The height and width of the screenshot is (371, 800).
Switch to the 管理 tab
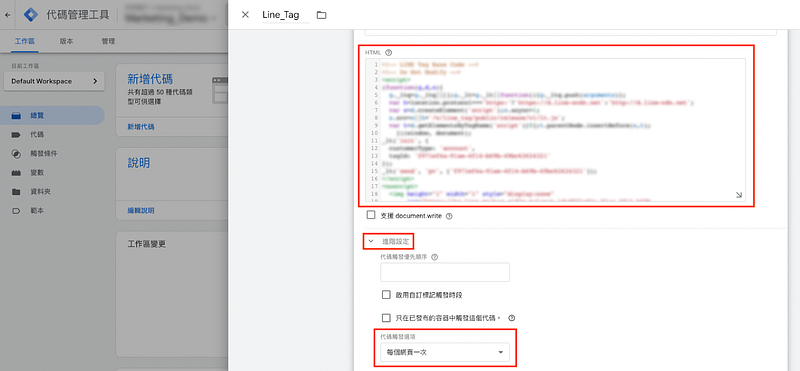[x=108, y=41]
